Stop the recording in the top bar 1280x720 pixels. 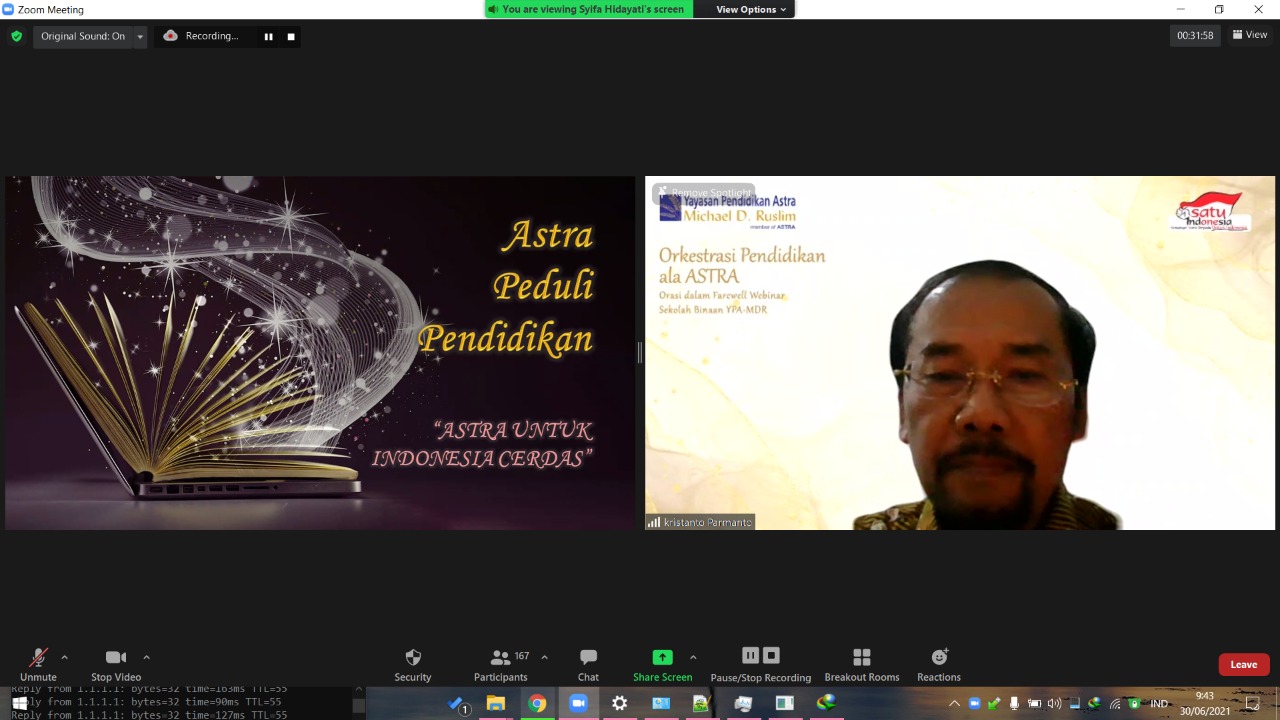[x=291, y=36]
